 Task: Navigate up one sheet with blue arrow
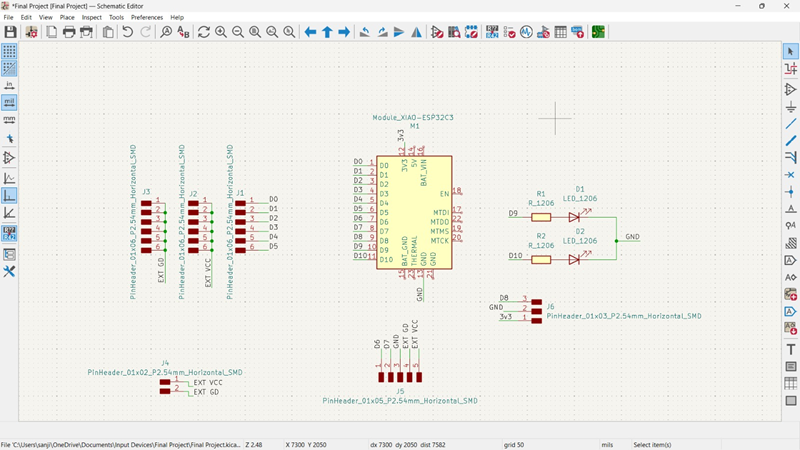pyautogui.click(x=327, y=32)
